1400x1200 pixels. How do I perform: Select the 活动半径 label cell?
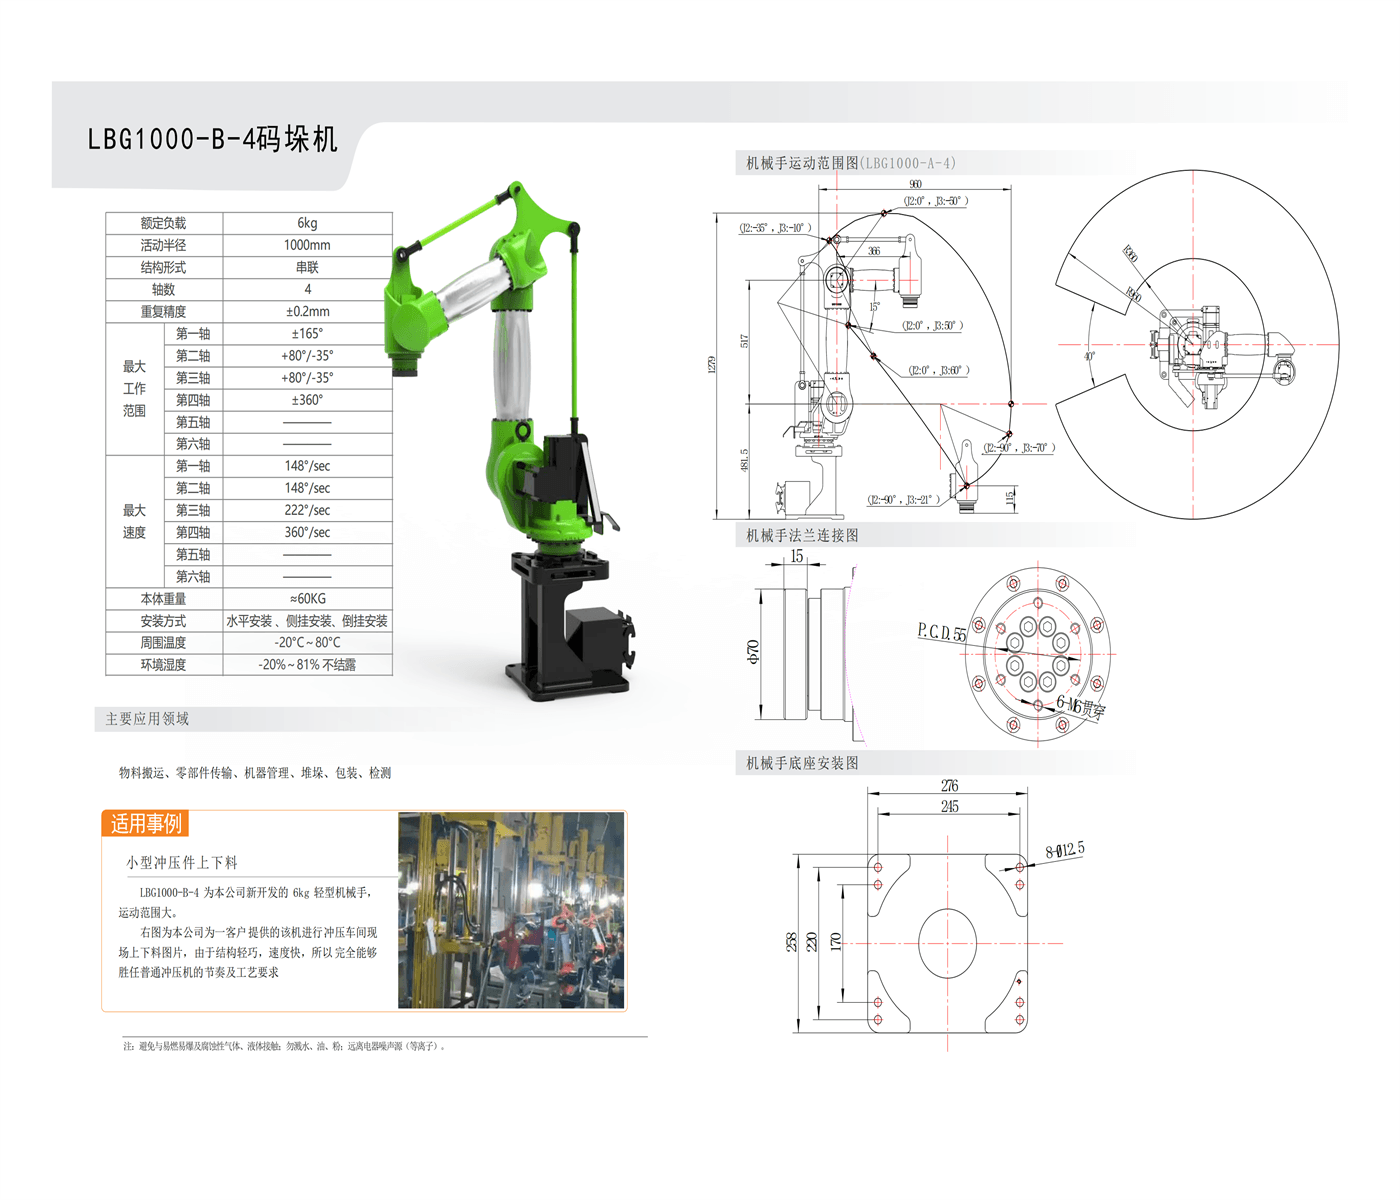tap(164, 245)
